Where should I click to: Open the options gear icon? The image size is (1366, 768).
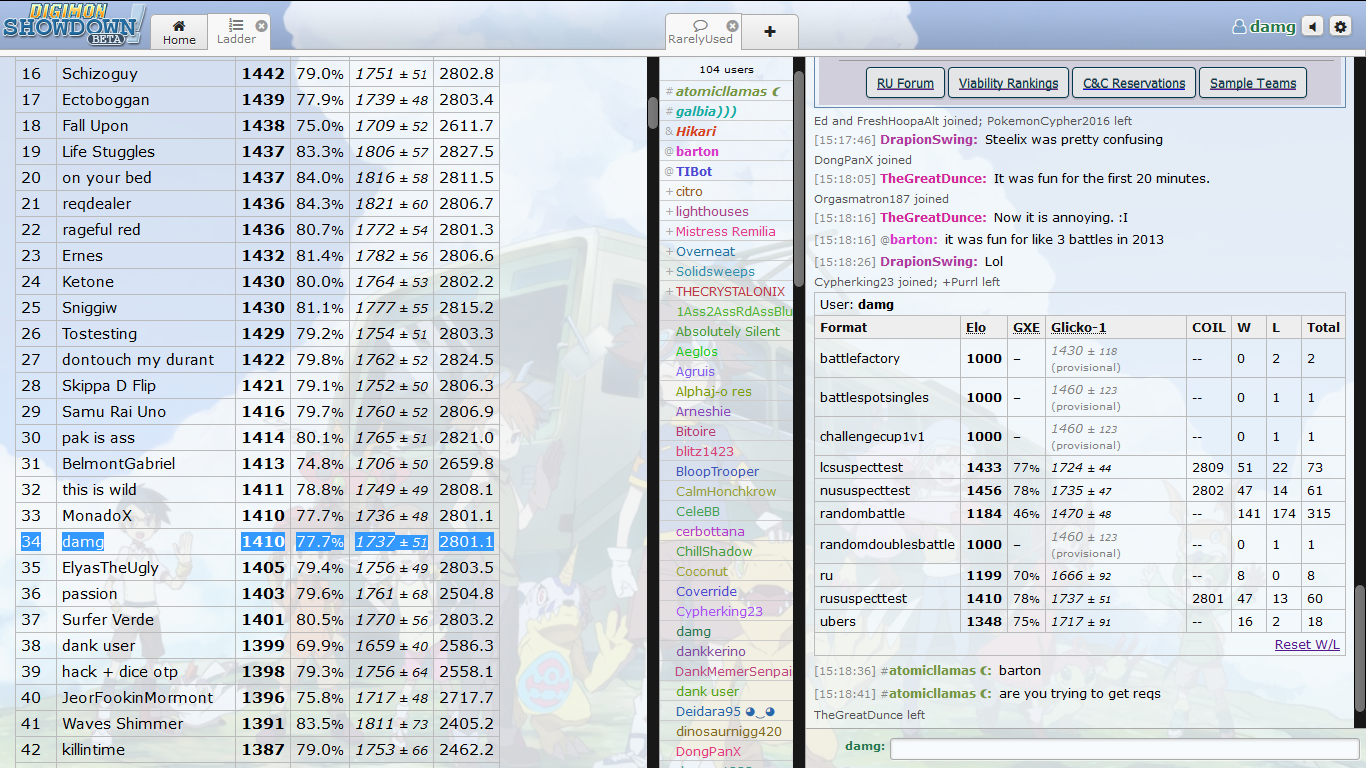pos(1341,27)
